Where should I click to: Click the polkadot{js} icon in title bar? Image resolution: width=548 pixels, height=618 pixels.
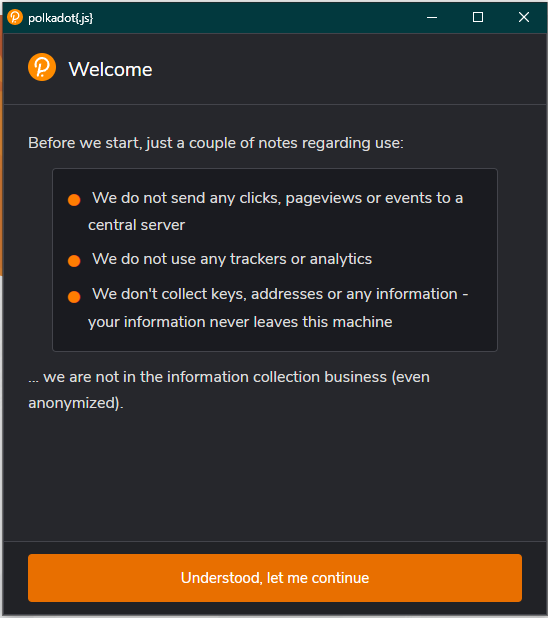pos(15,17)
